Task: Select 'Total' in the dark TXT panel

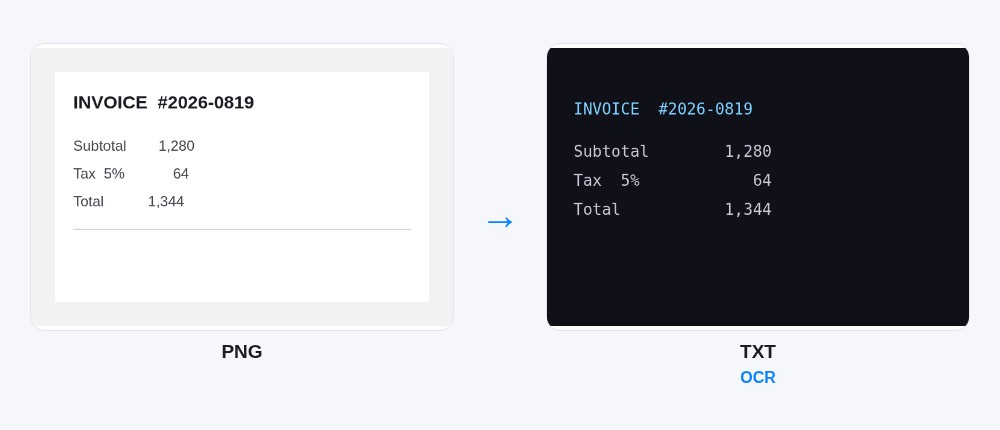Action: point(597,209)
